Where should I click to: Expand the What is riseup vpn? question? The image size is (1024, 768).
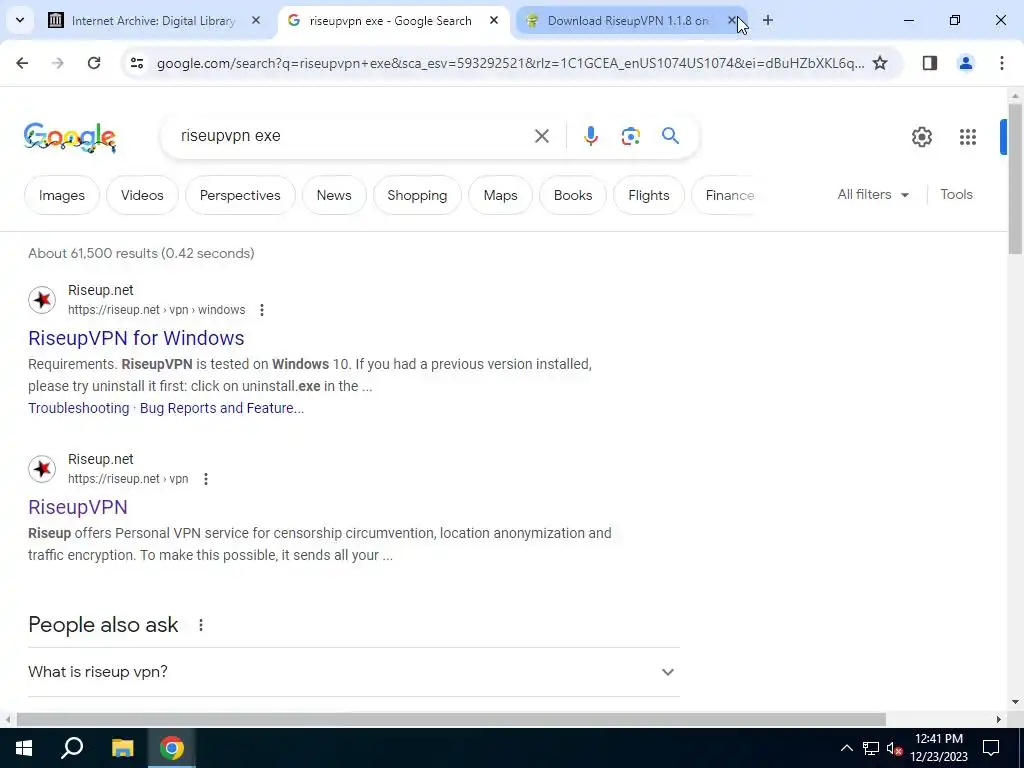[x=354, y=672]
